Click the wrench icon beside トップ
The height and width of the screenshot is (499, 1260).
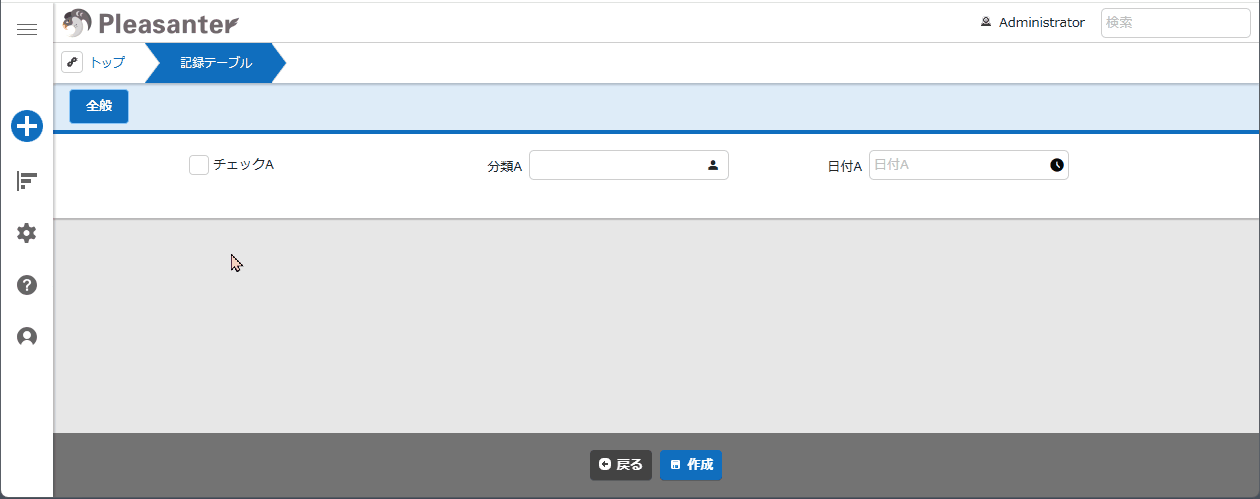tap(72, 62)
